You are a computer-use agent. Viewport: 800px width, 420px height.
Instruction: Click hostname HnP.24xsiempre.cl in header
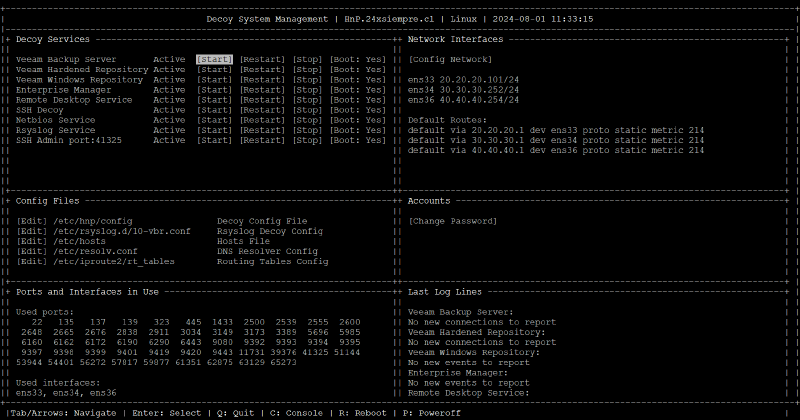click(x=389, y=19)
